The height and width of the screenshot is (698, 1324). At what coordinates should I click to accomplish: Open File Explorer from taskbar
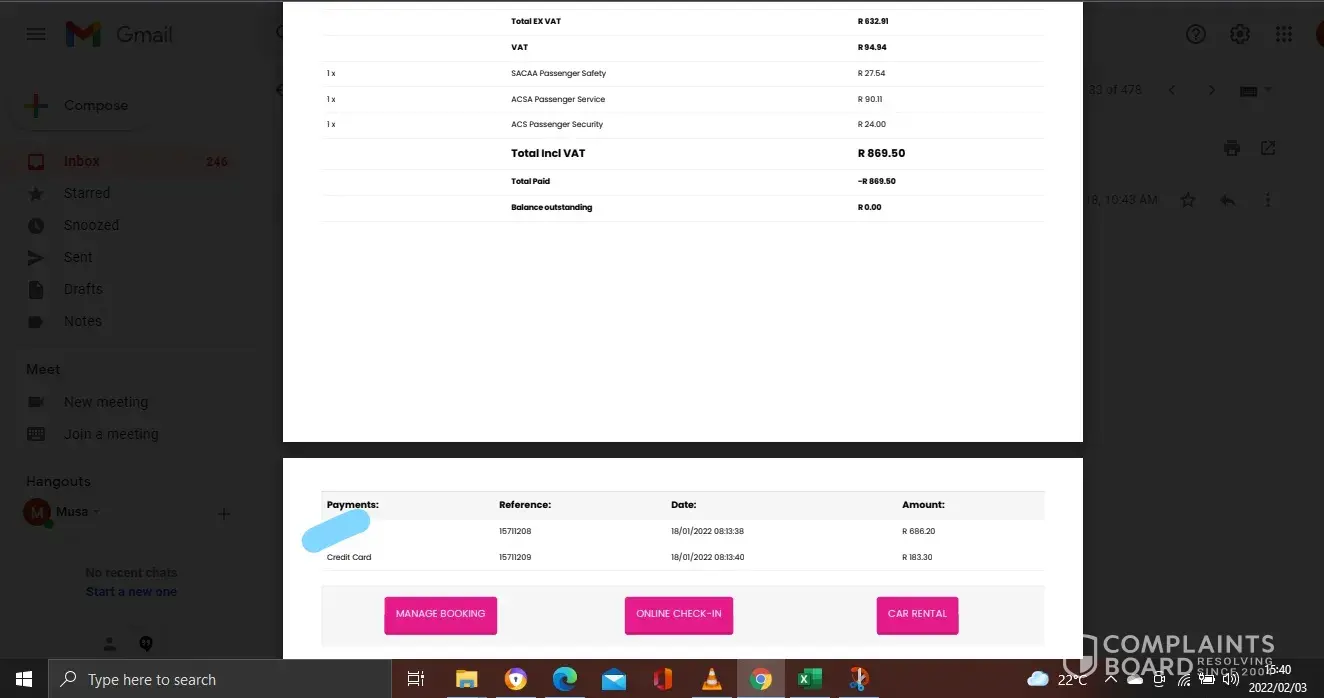(x=466, y=679)
